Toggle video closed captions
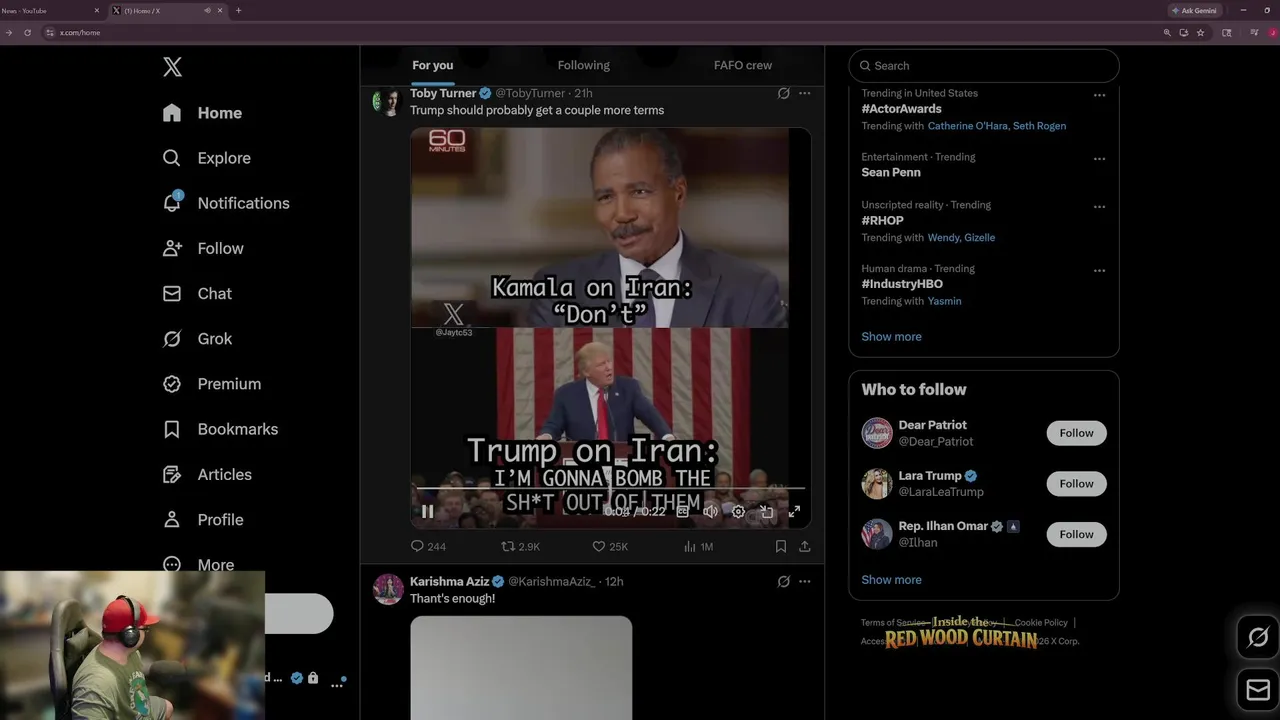 [x=683, y=512]
